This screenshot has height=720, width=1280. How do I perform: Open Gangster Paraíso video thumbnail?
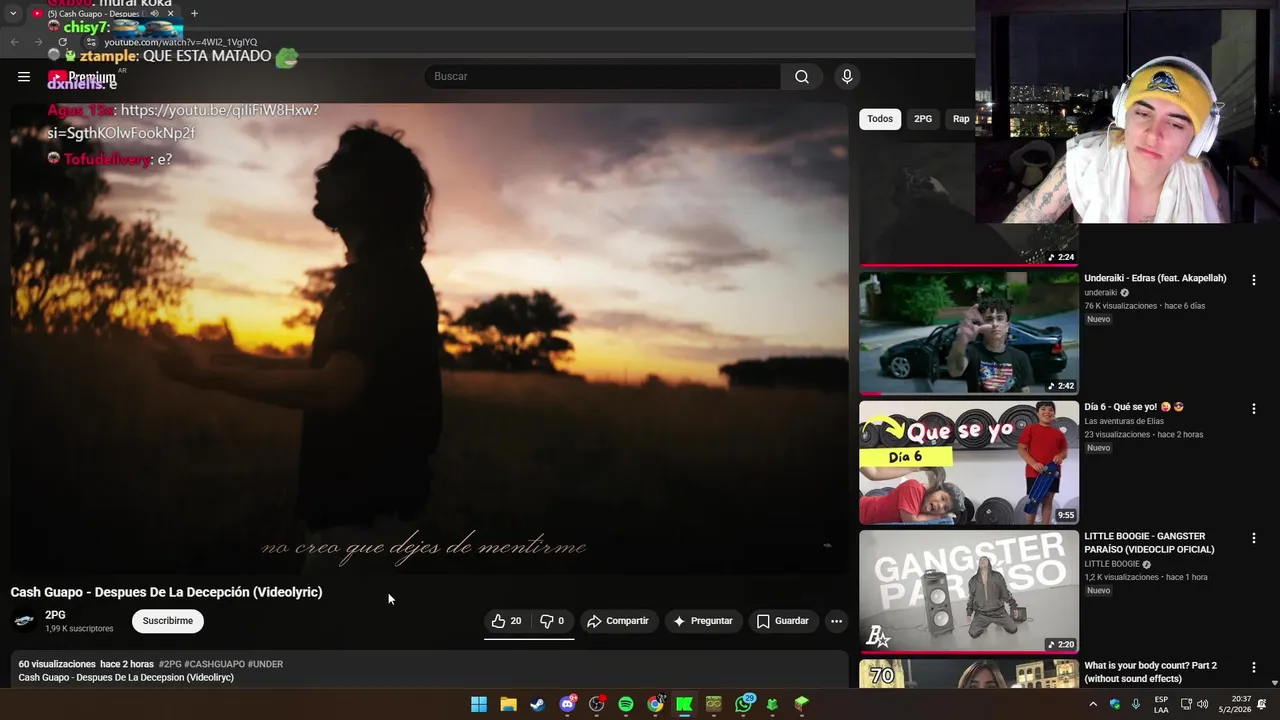[969, 591]
